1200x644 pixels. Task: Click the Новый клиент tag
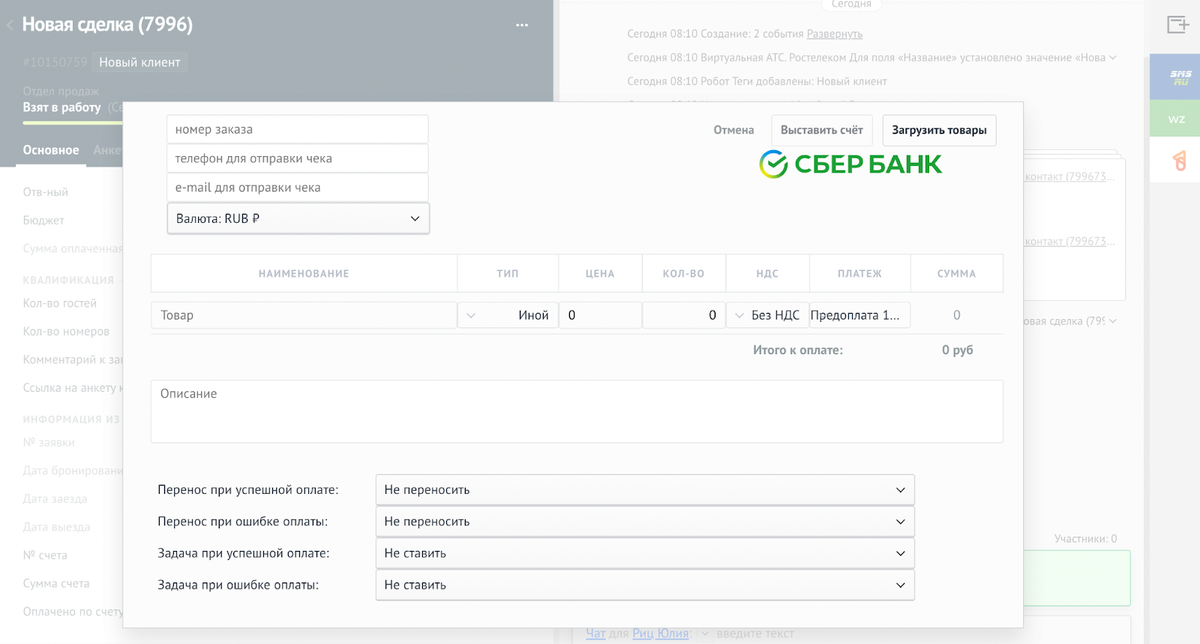[x=140, y=62]
